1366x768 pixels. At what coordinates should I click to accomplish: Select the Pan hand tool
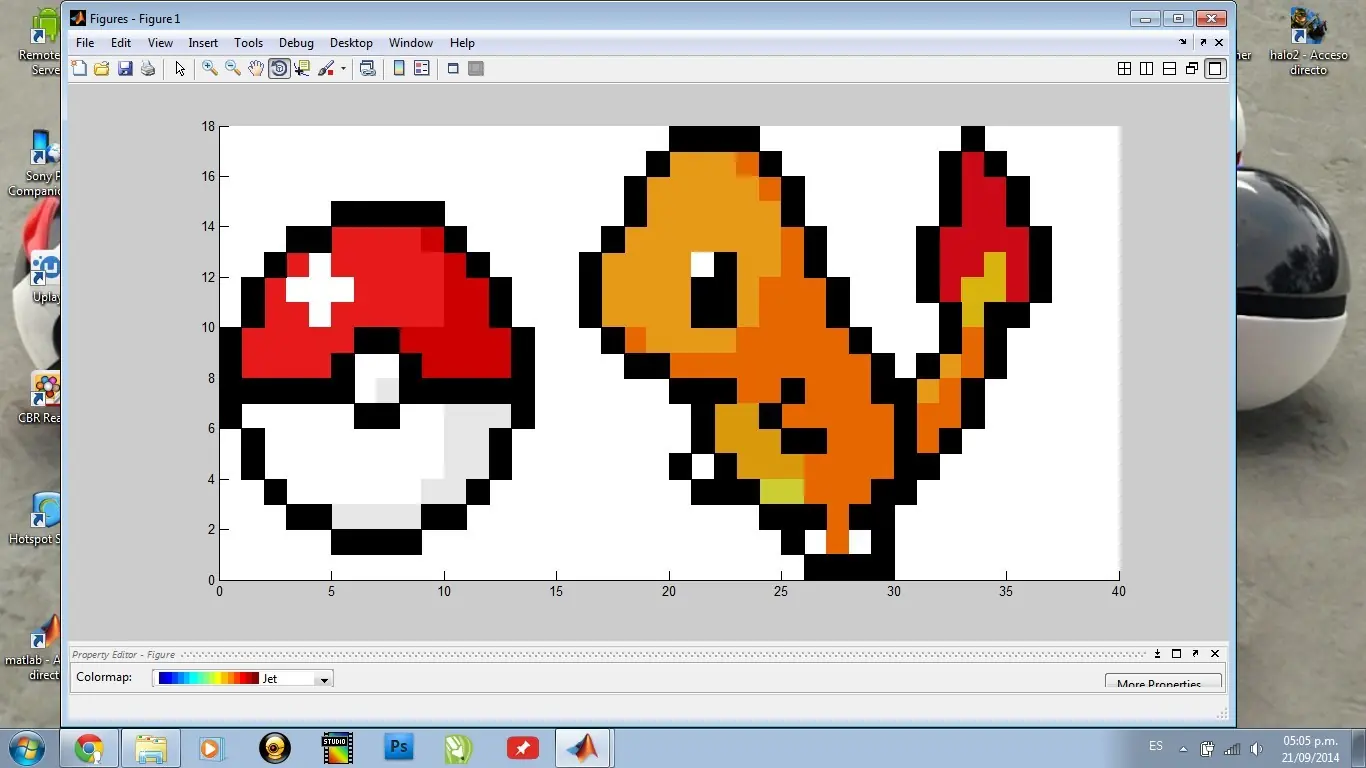pos(256,69)
